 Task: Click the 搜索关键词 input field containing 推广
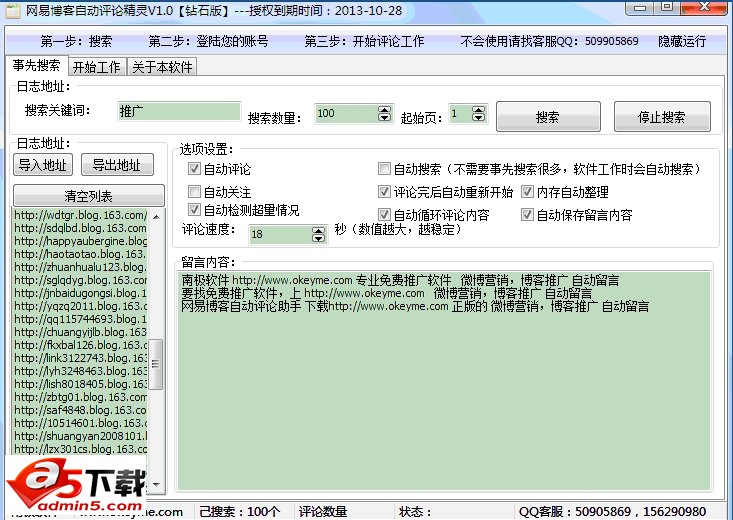179,112
